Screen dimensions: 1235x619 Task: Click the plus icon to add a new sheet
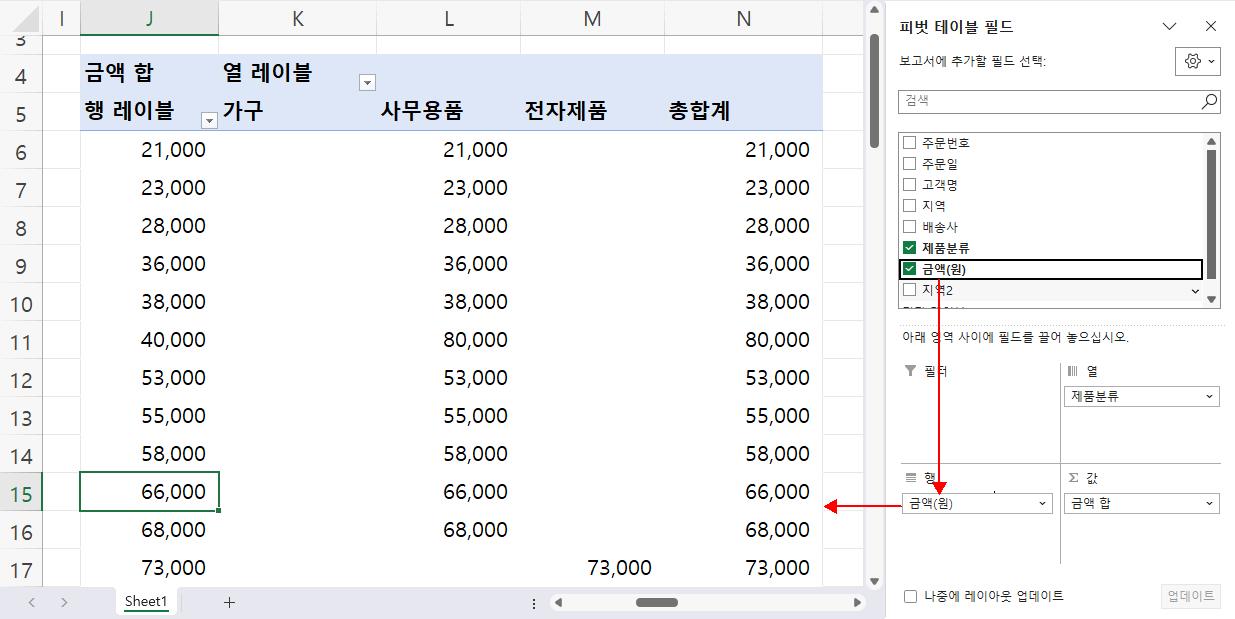pyautogui.click(x=229, y=603)
